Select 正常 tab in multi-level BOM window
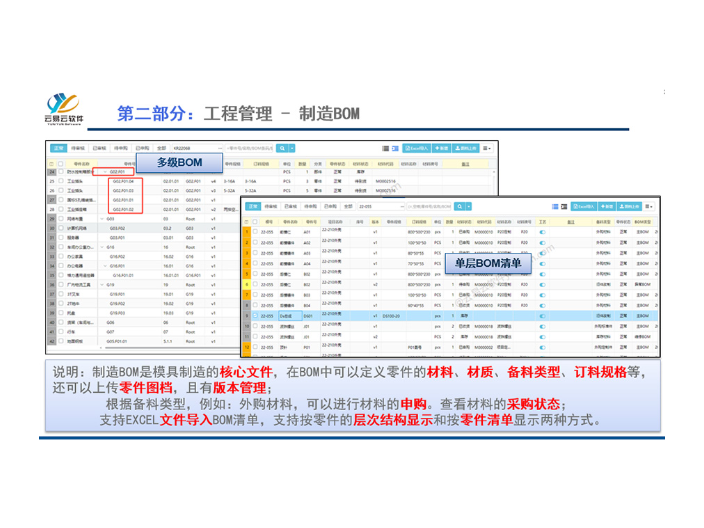704x528 pixels. click(58, 148)
